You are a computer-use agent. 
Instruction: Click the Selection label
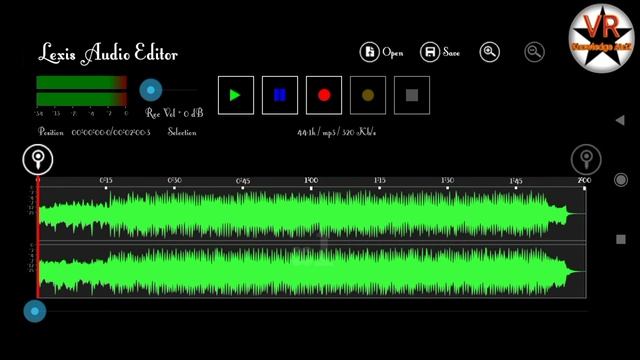click(x=182, y=132)
